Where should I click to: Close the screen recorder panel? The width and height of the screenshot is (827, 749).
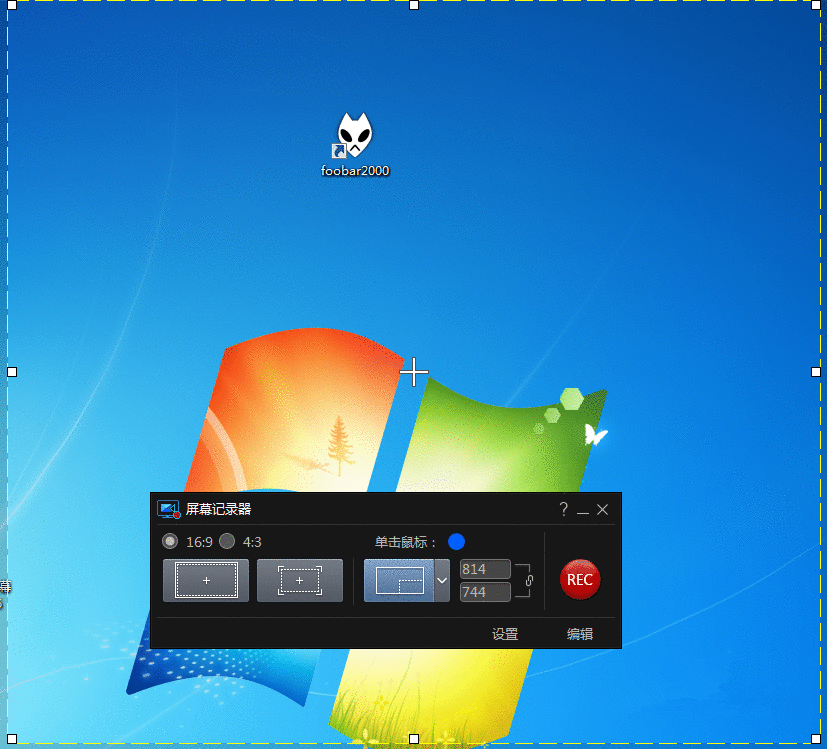pyautogui.click(x=602, y=510)
